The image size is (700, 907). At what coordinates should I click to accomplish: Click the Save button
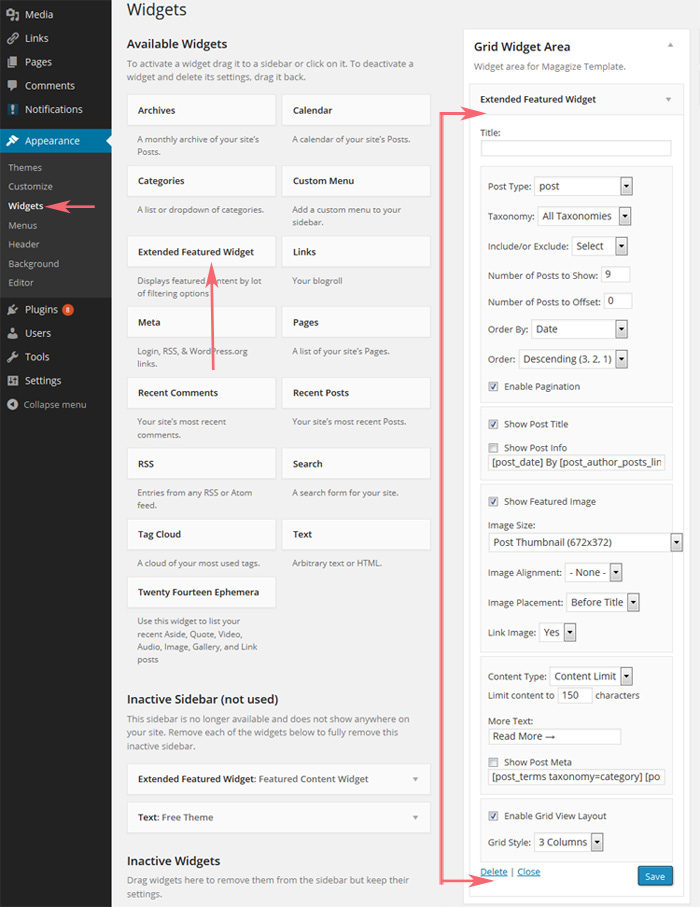pos(655,876)
